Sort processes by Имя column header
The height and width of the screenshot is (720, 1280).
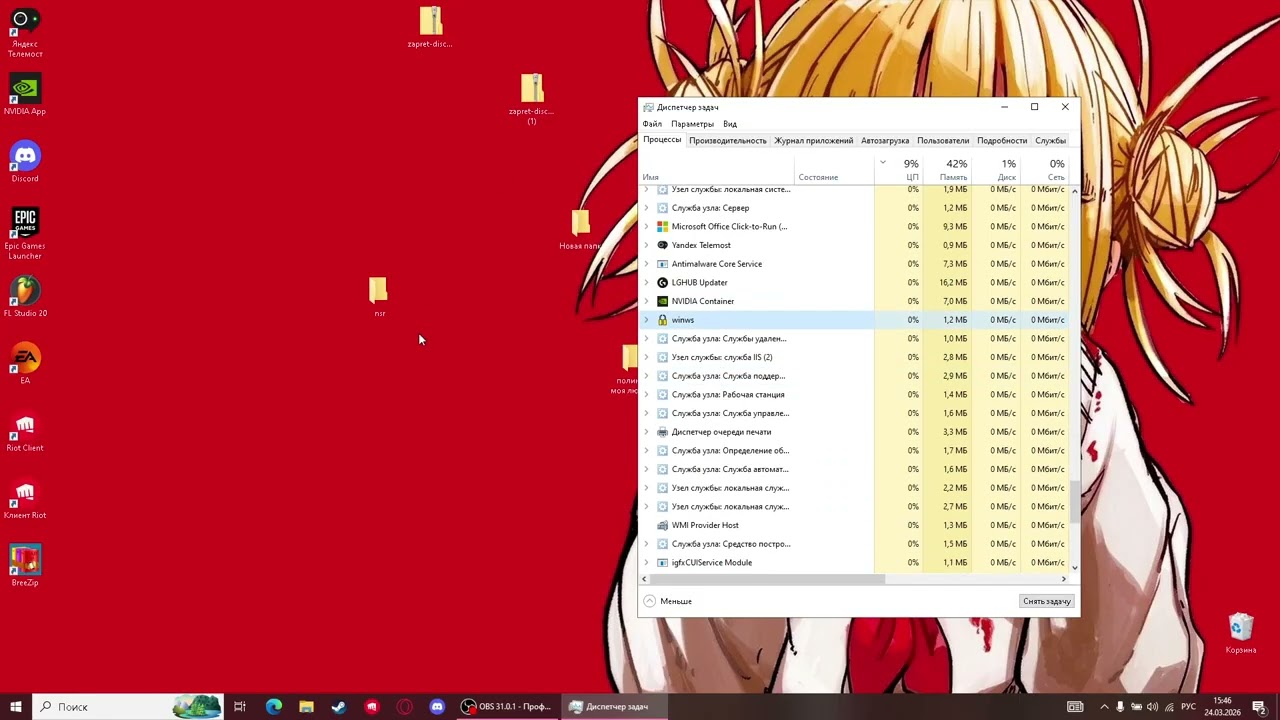click(x=717, y=169)
